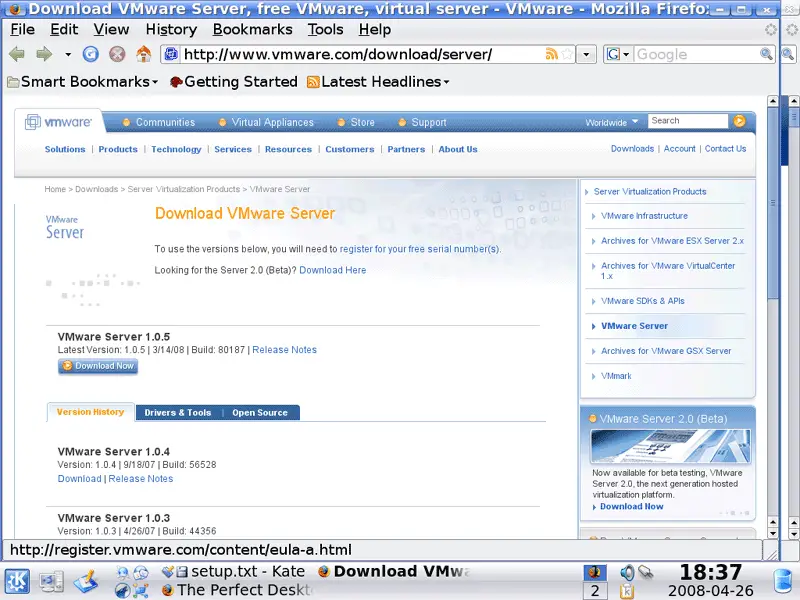
Task: Switch to The Perfect Desktop Firefox window
Action: coord(236,590)
